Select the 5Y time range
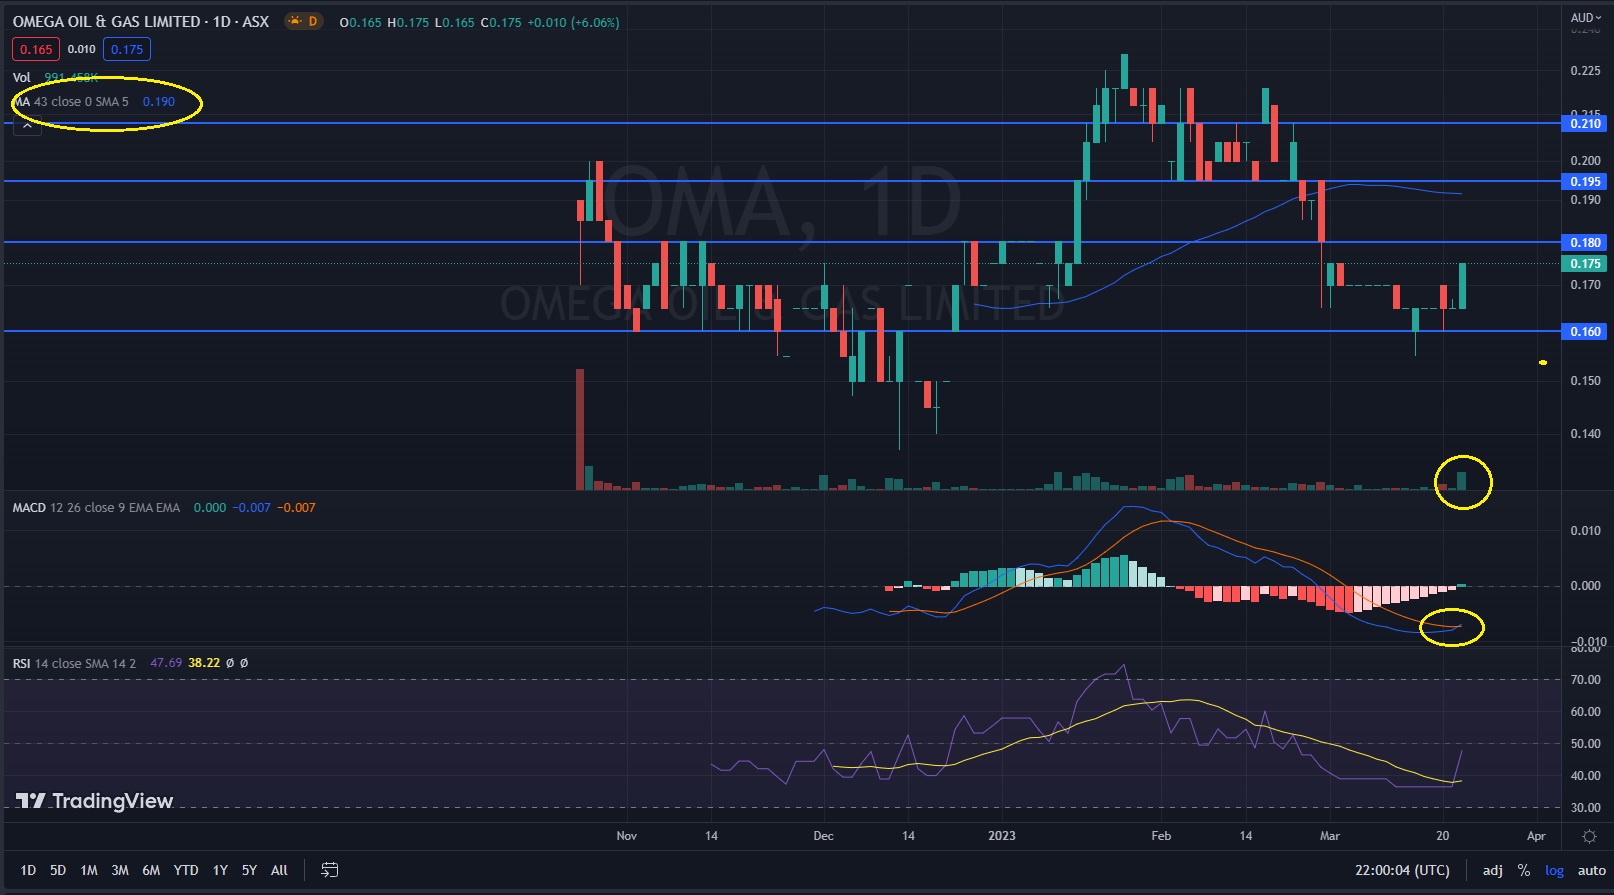 click(x=249, y=870)
